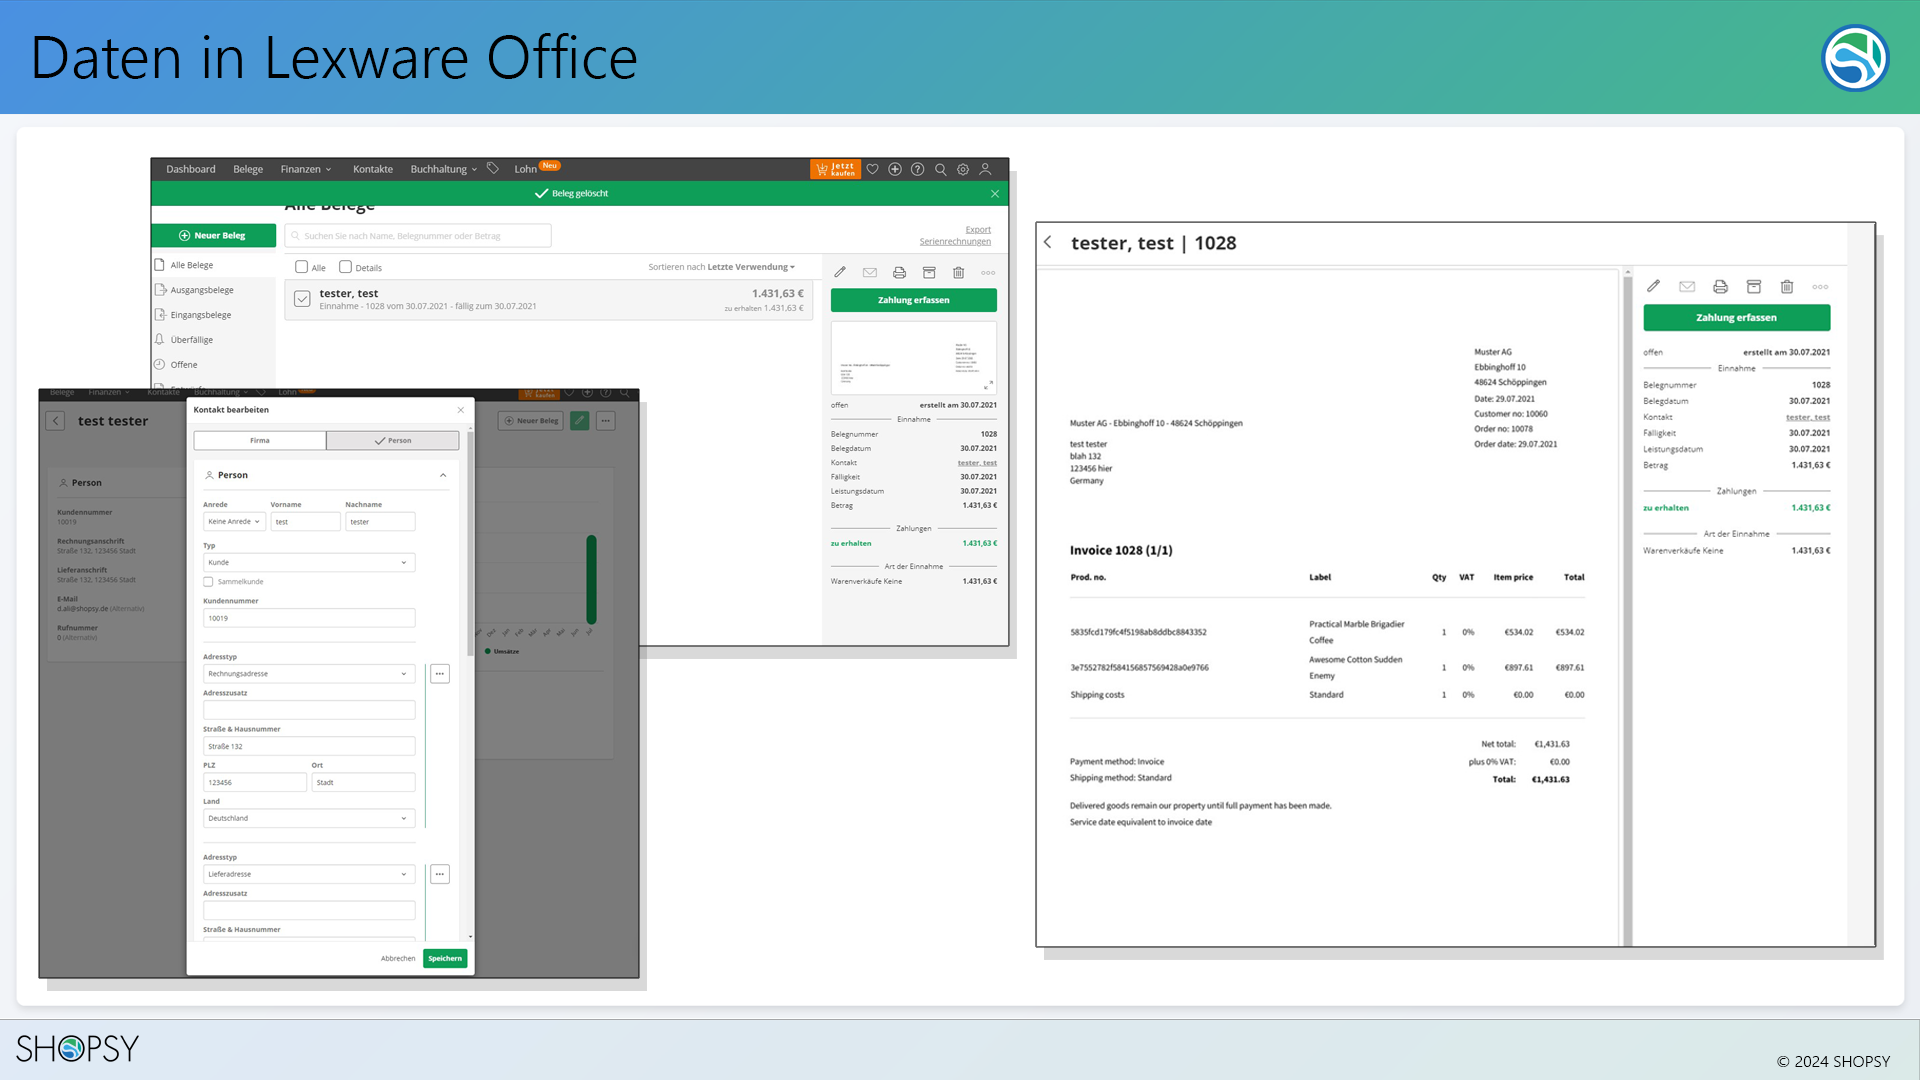The image size is (1920, 1080).
Task: Select the 'Person' toggle in Kontakt bearbeiten
Action: pos(393,440)
